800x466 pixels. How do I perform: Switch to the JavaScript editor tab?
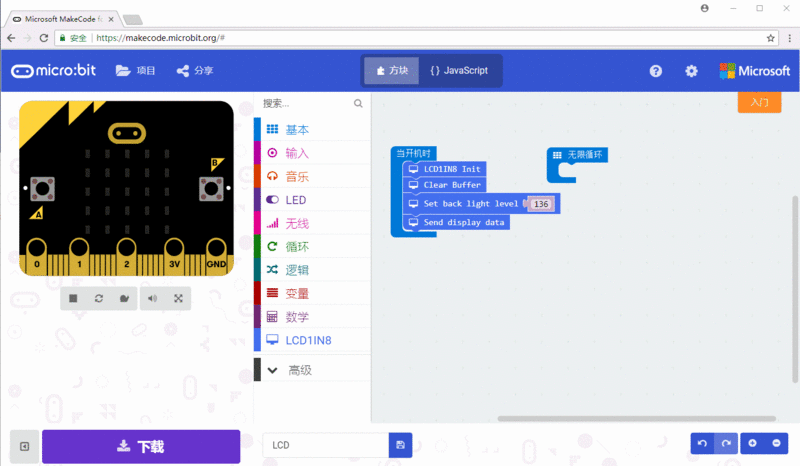459,70
